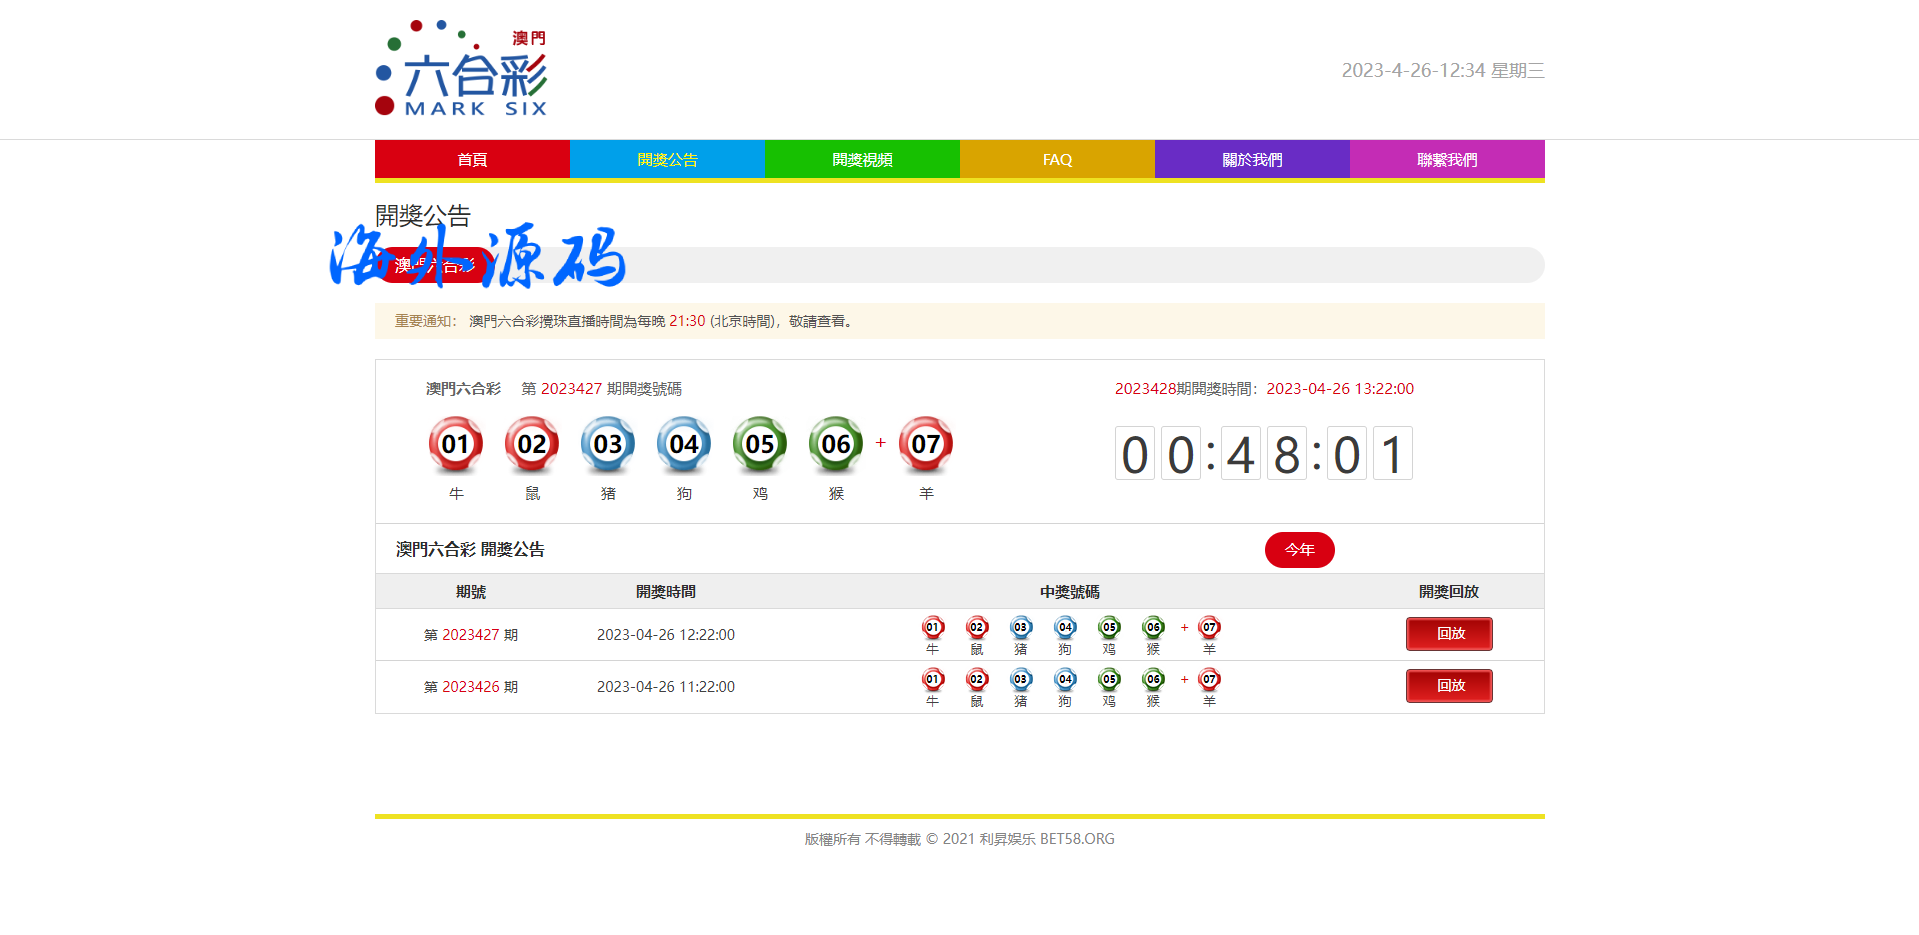This screenshot has width=1919, height=935.
Task: Click the large blue 03 ball
Action: pyautogui.click(x=608, y=444)
